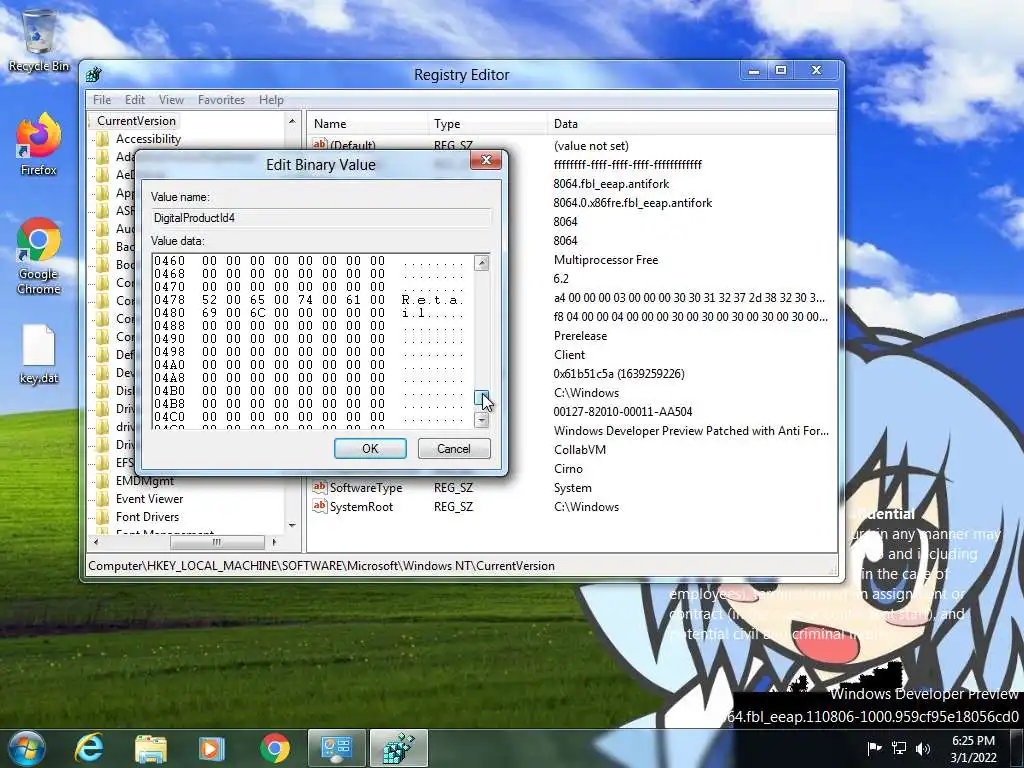Select CurrentVersion key in tree
The width and height of the screenshot is (1024, 768).
[x=136, y=121]
